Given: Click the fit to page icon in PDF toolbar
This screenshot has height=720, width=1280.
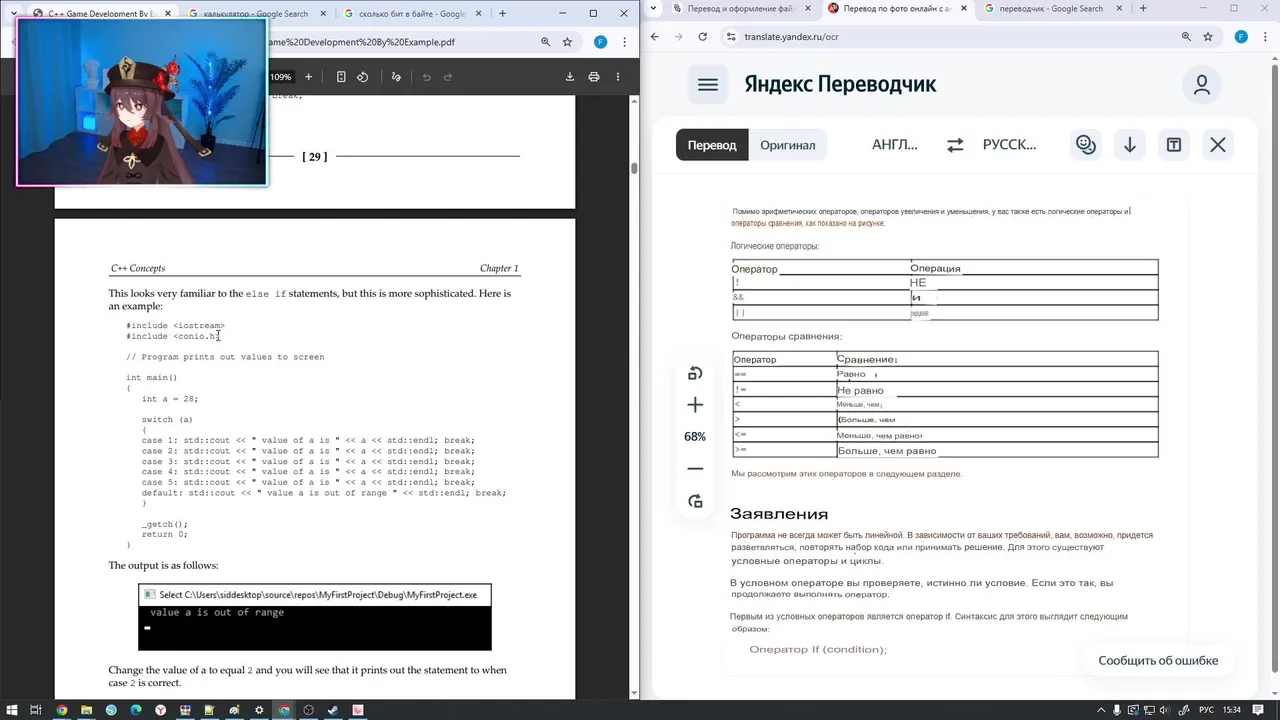Looking at the screenshot, I should click(x=341, y=77).
